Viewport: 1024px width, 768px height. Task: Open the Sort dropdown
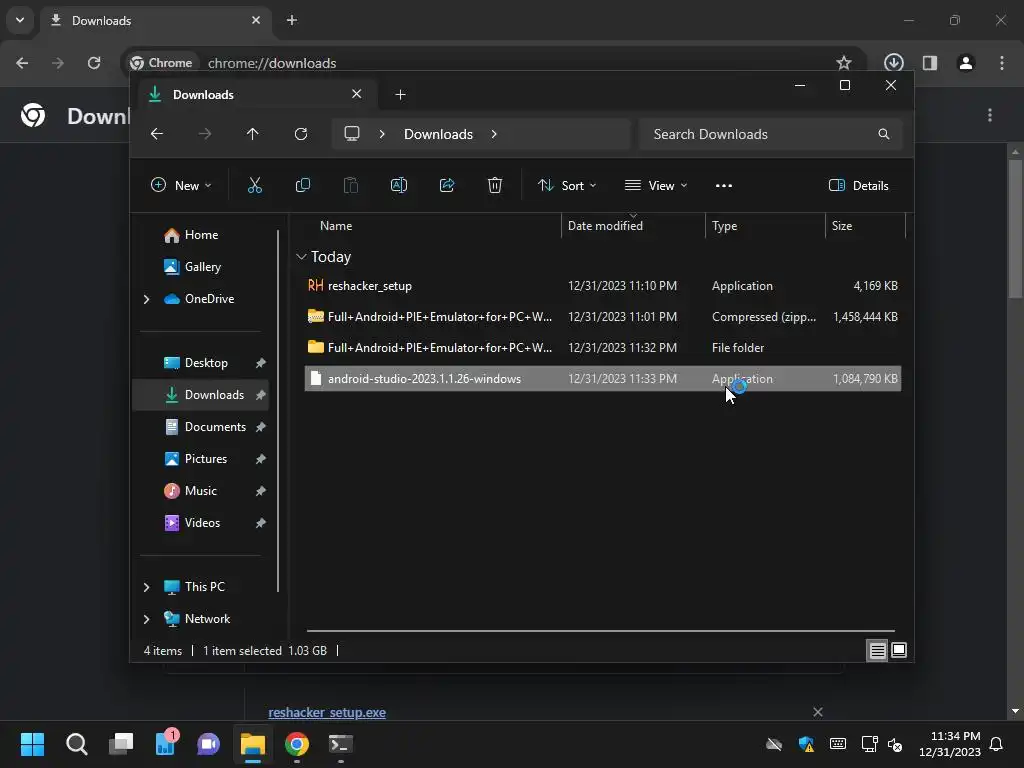(x=567, y=185)
